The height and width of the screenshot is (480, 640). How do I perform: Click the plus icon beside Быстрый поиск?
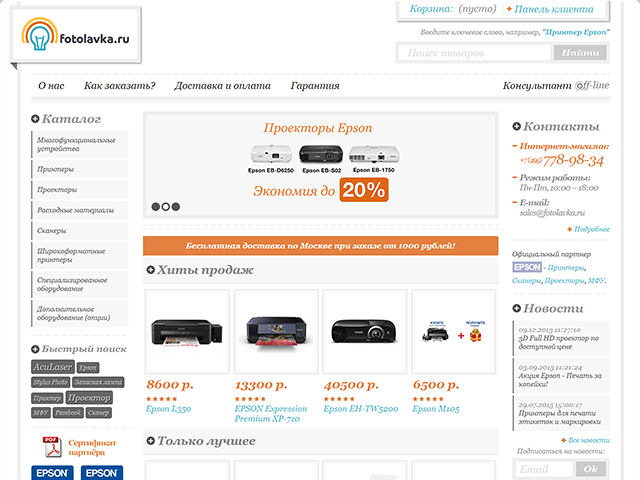coord(35,349)
